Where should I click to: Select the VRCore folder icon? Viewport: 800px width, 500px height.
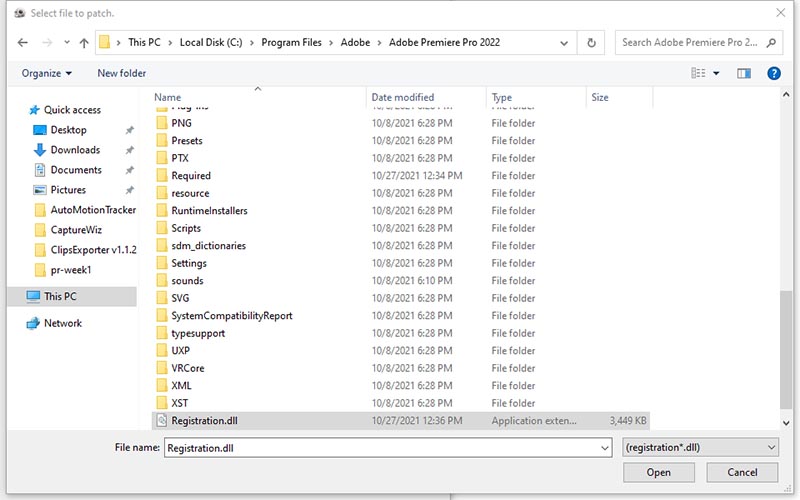162,368
